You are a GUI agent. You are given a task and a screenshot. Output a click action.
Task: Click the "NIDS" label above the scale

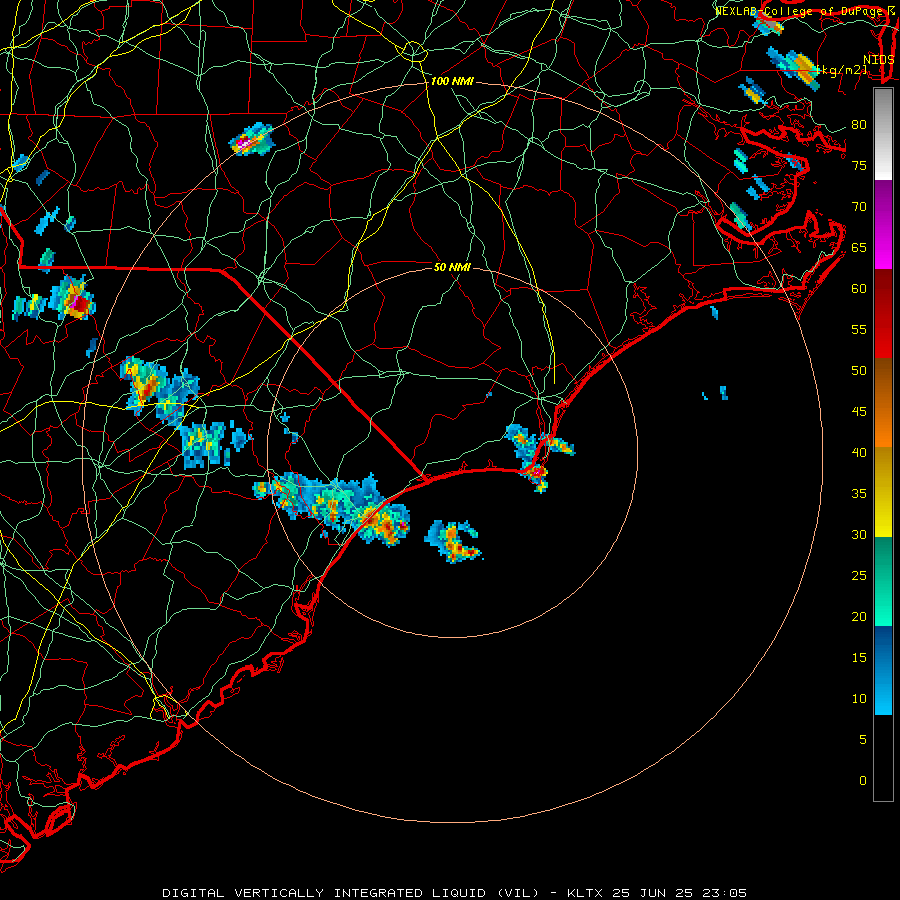click(878, 60)
